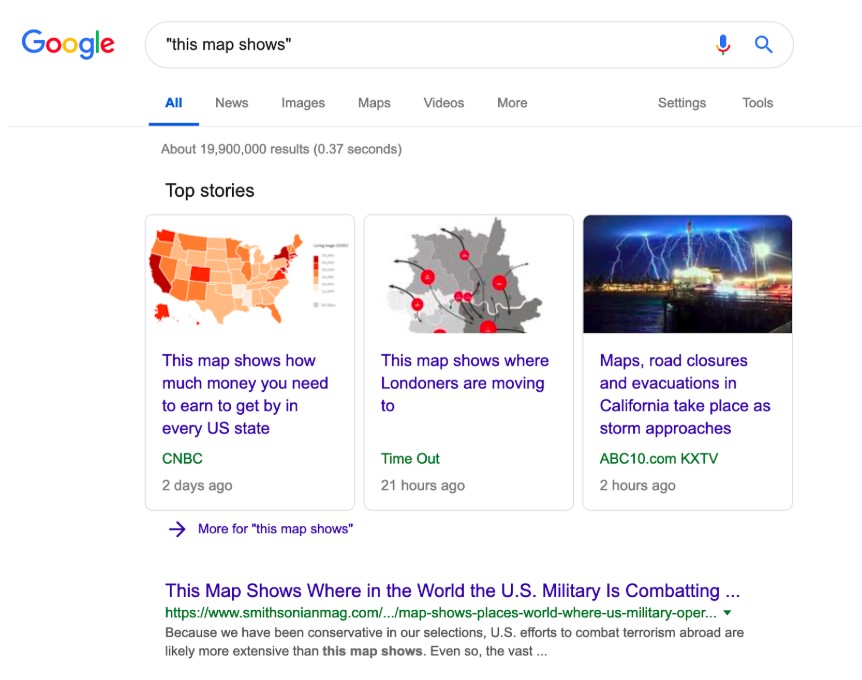Screen dimensions: 862x680
Task: Click More for "this map shows" link
Action: (275, 529)
